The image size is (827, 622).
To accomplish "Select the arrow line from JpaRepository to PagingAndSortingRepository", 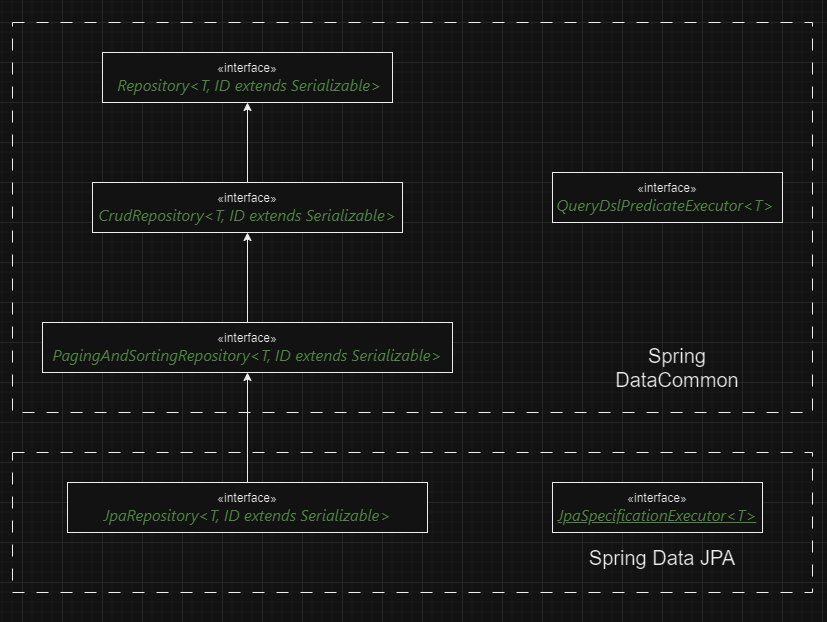I will (x=247, y=432).
